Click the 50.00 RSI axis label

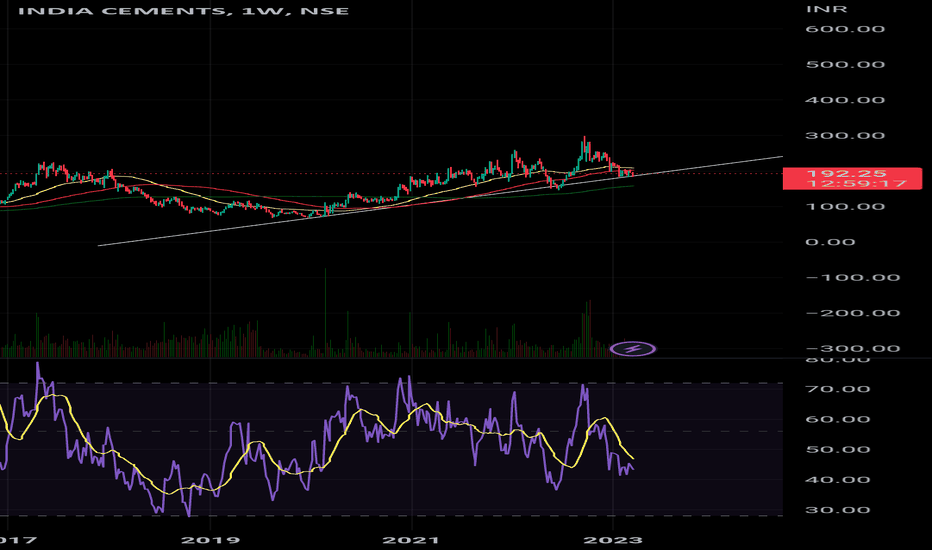[x=838, y=450]
